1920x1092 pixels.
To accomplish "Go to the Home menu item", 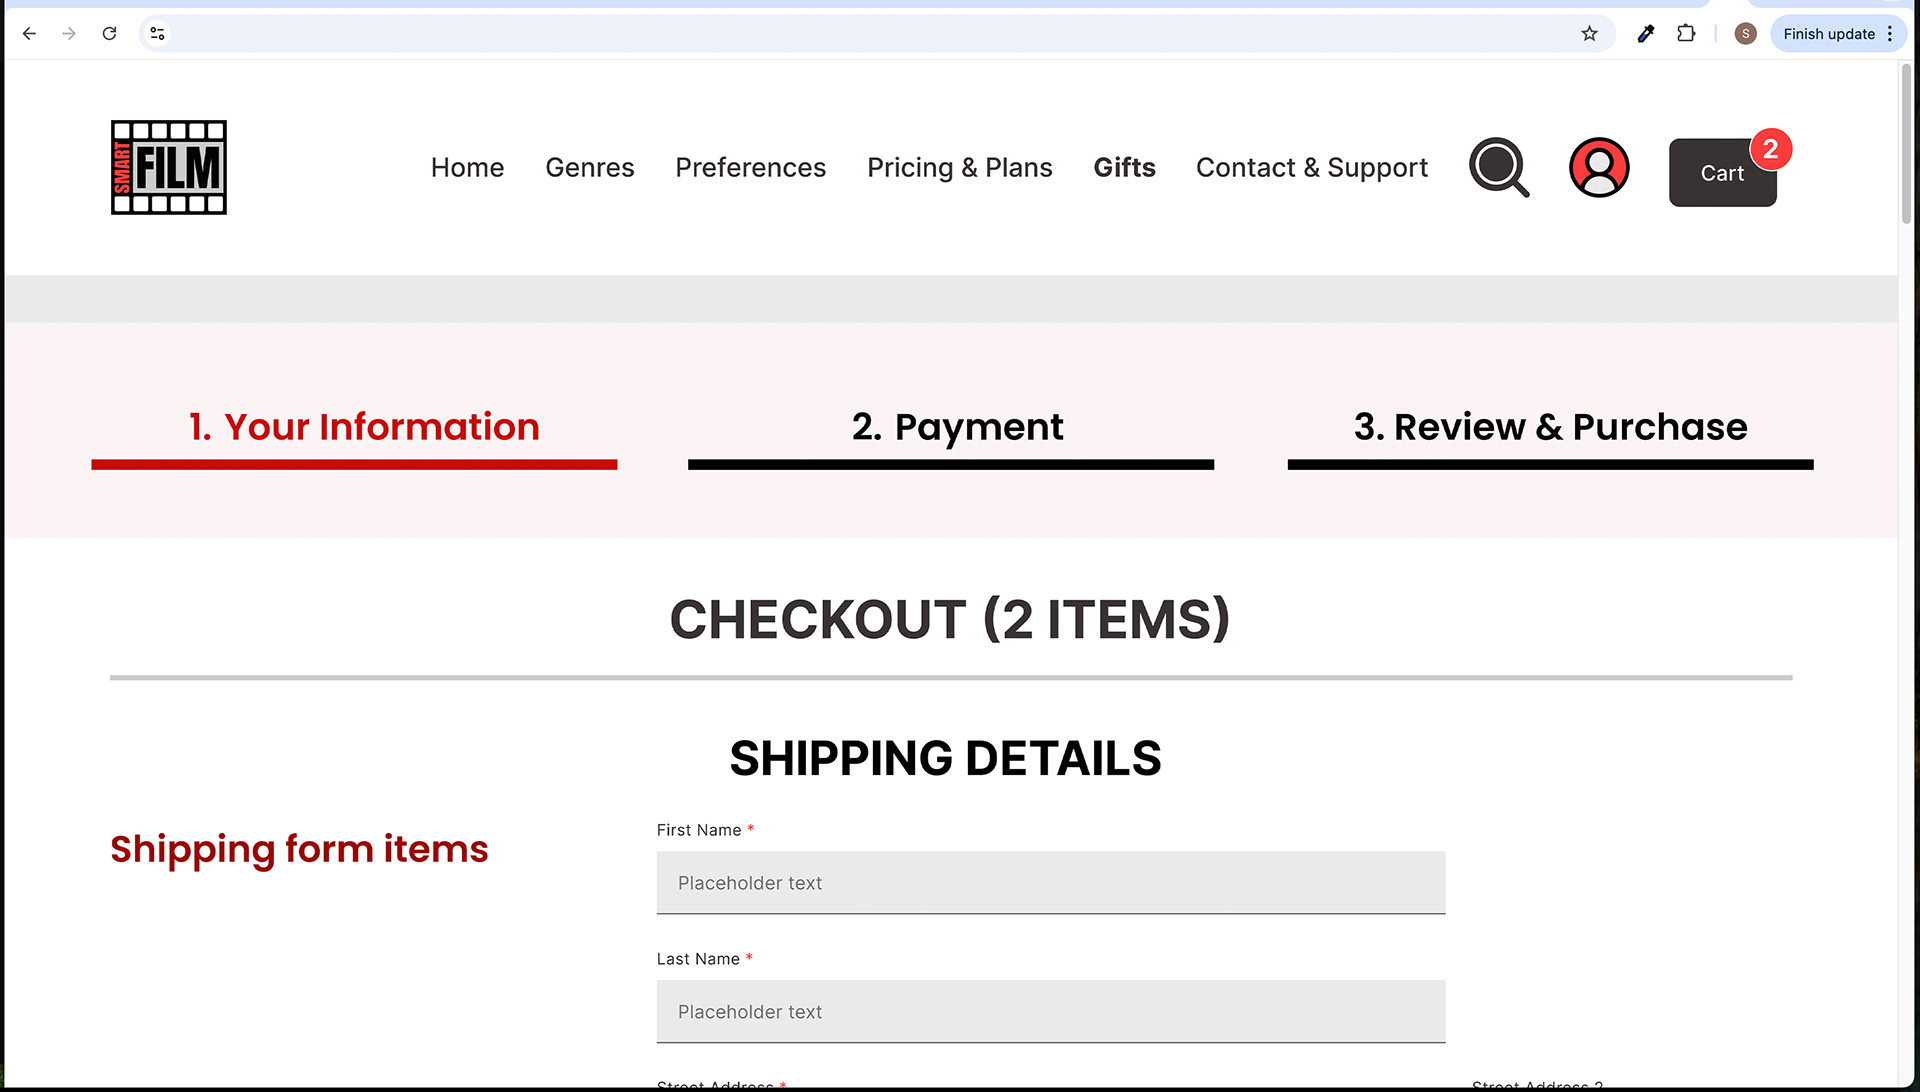I will pyautogui.click(x=467, y=168).
